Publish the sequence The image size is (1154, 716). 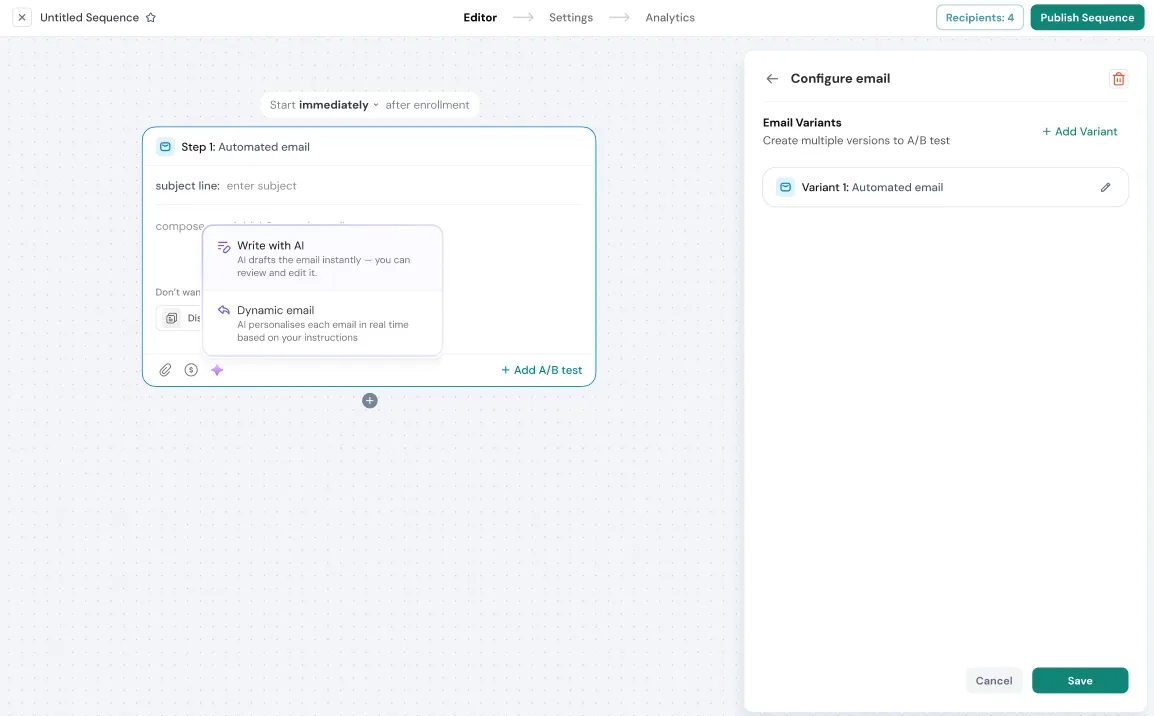click(x=1087, y=17)
